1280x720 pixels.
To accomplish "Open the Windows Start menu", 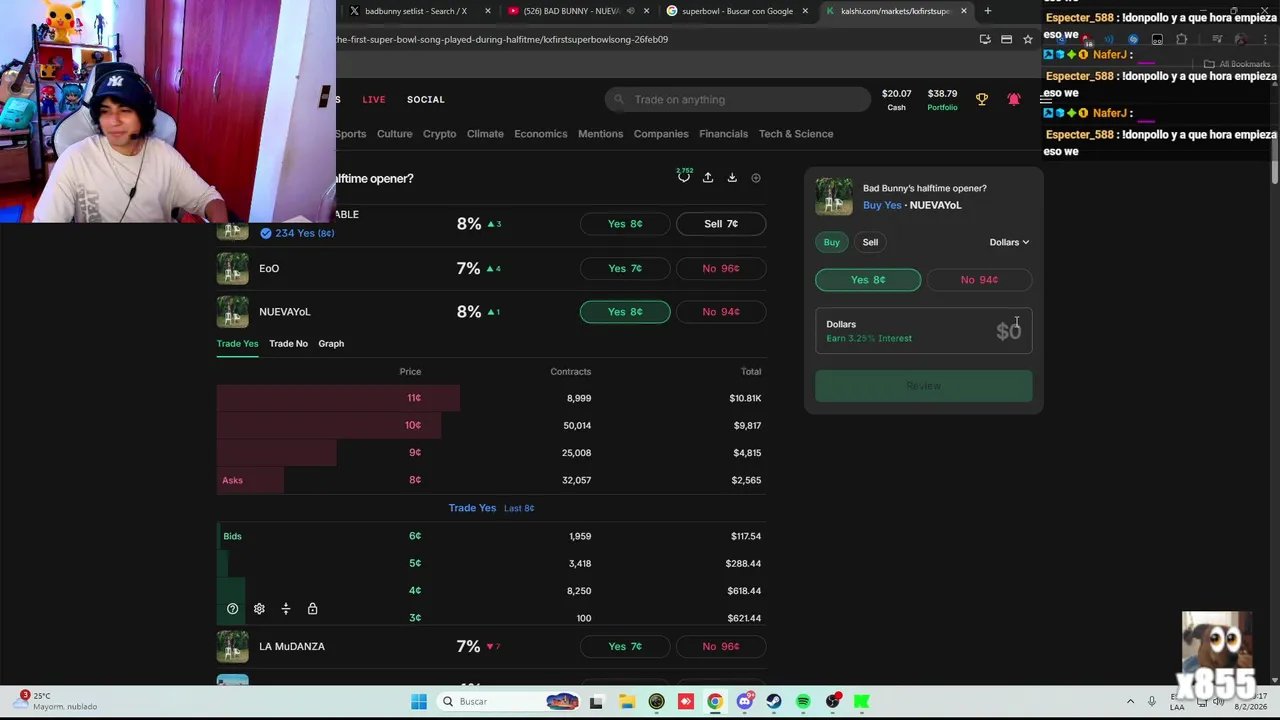I will click(419, 702).
